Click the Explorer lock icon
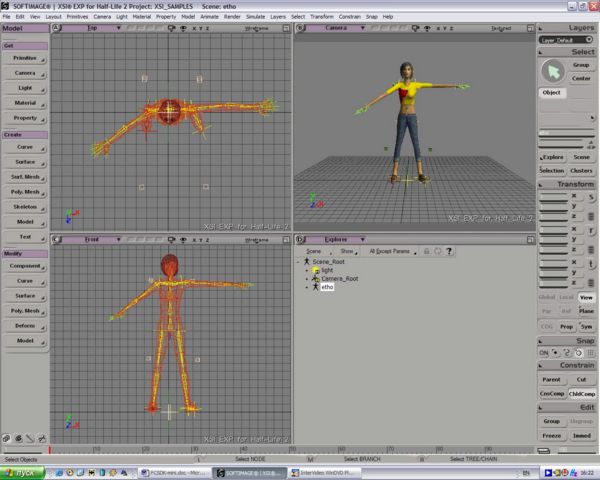 coord(426,251)
